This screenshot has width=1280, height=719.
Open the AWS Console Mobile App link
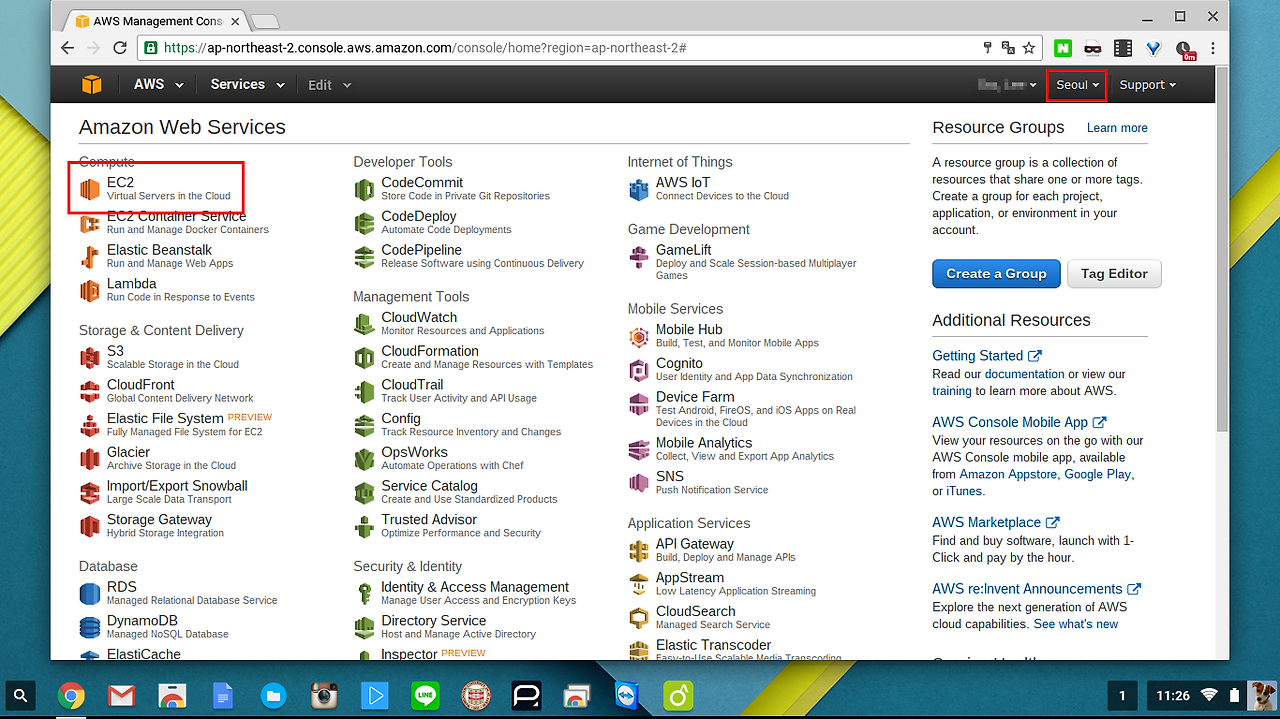click(x=1019, y=422)
